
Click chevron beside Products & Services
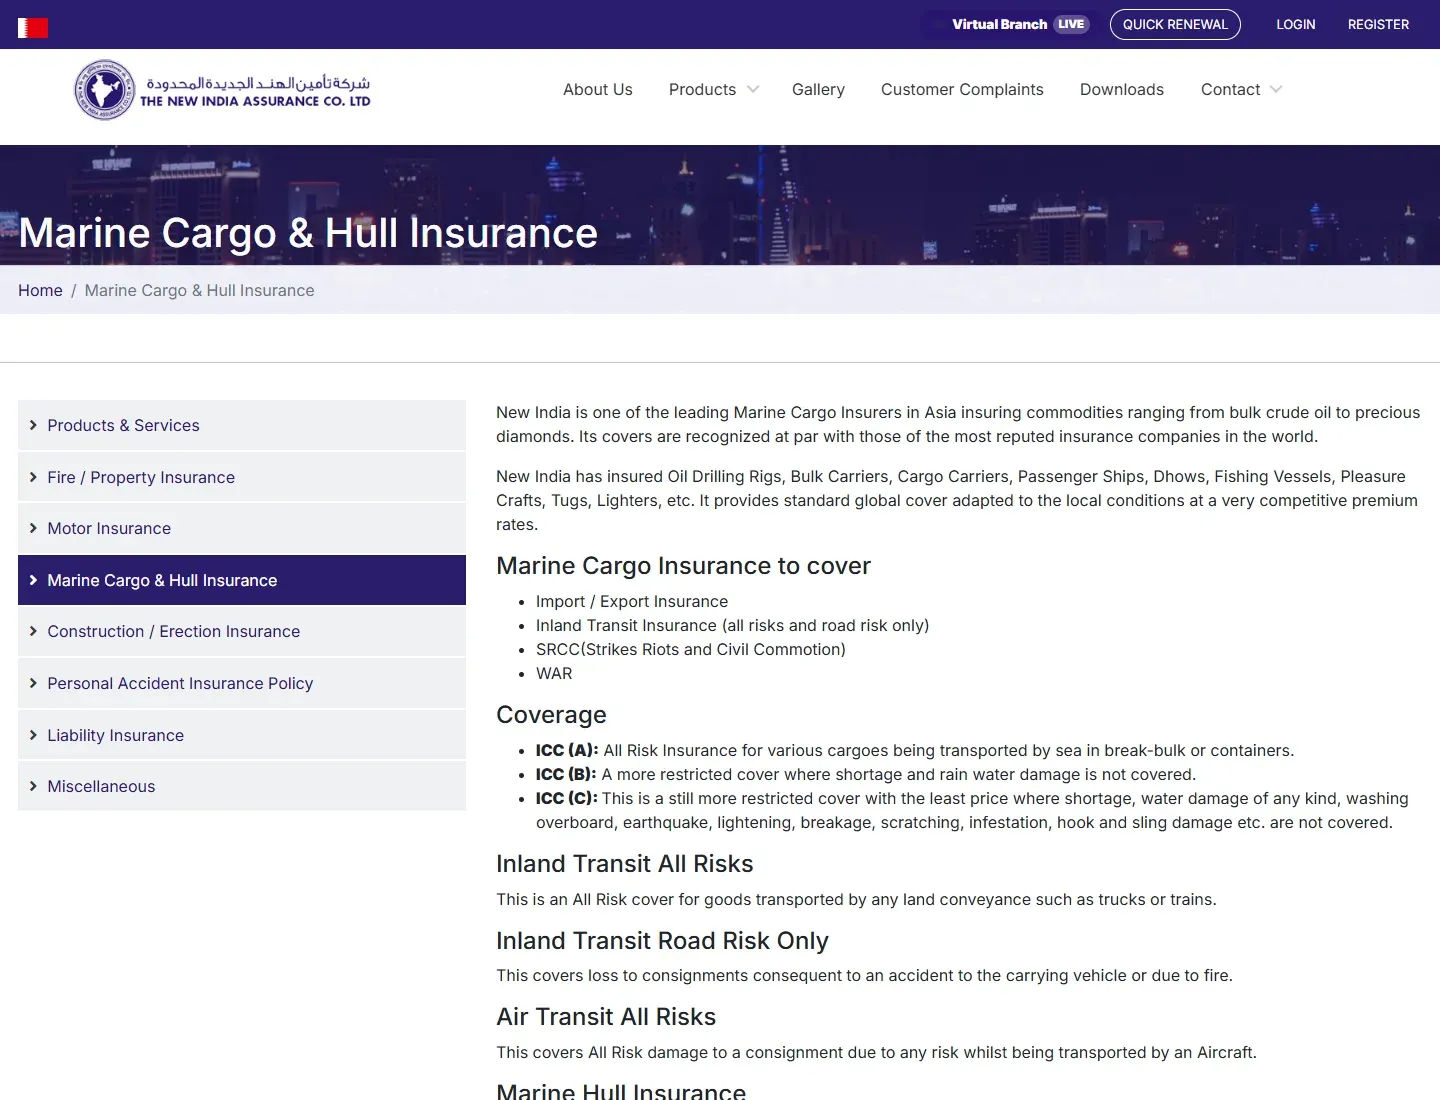[x=33, y=425]
